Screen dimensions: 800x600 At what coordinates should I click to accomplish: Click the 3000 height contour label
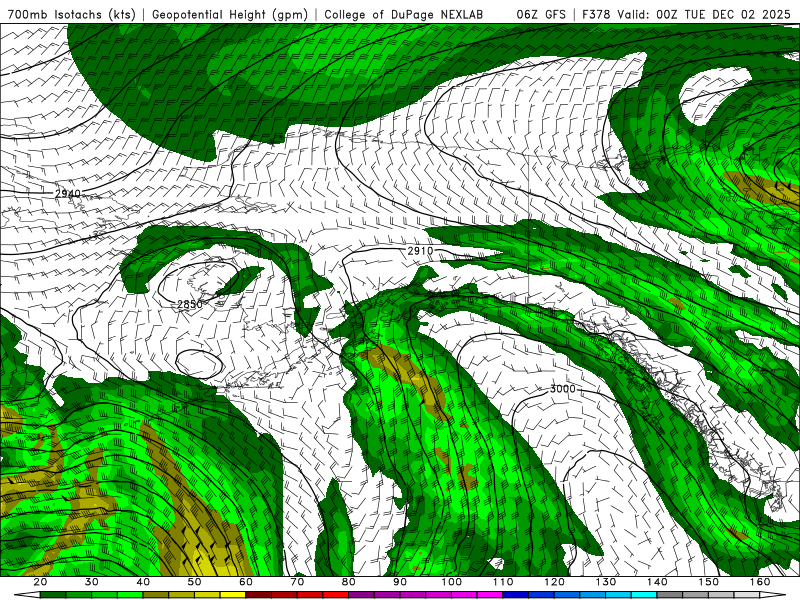coord(563,389)
